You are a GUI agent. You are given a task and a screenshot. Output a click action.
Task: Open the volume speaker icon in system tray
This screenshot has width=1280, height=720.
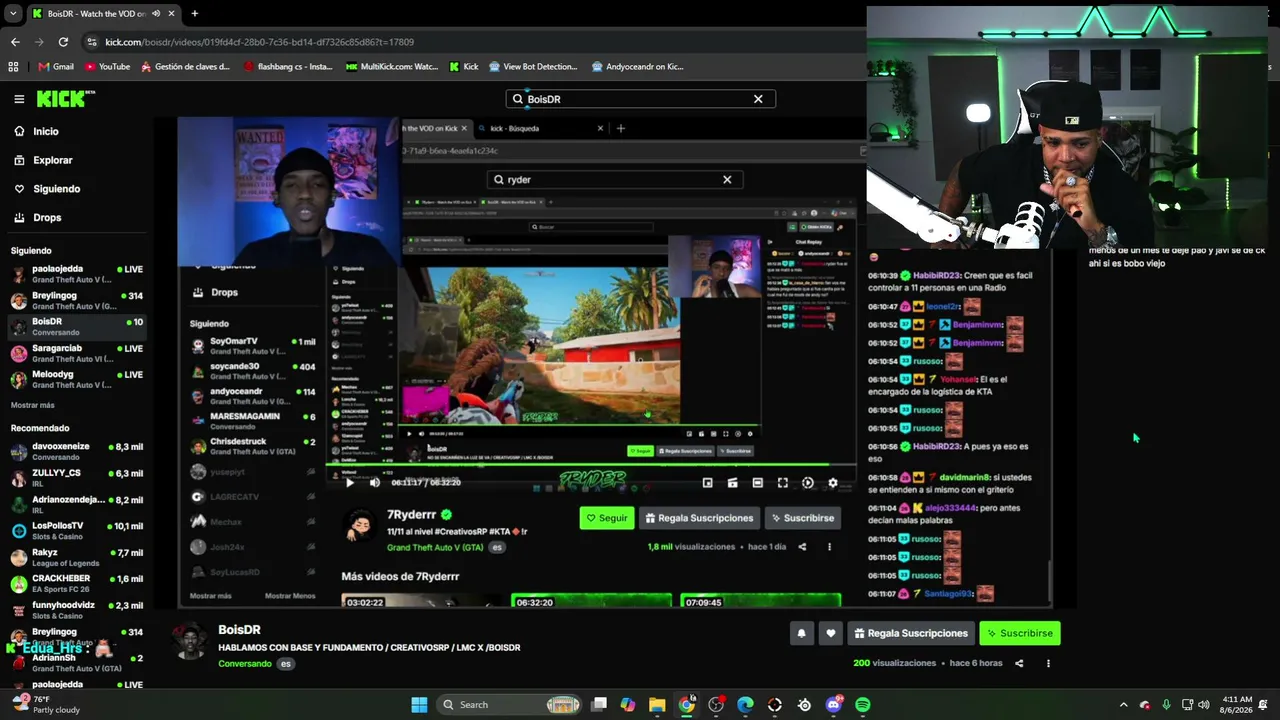(x=1204, y=705)
